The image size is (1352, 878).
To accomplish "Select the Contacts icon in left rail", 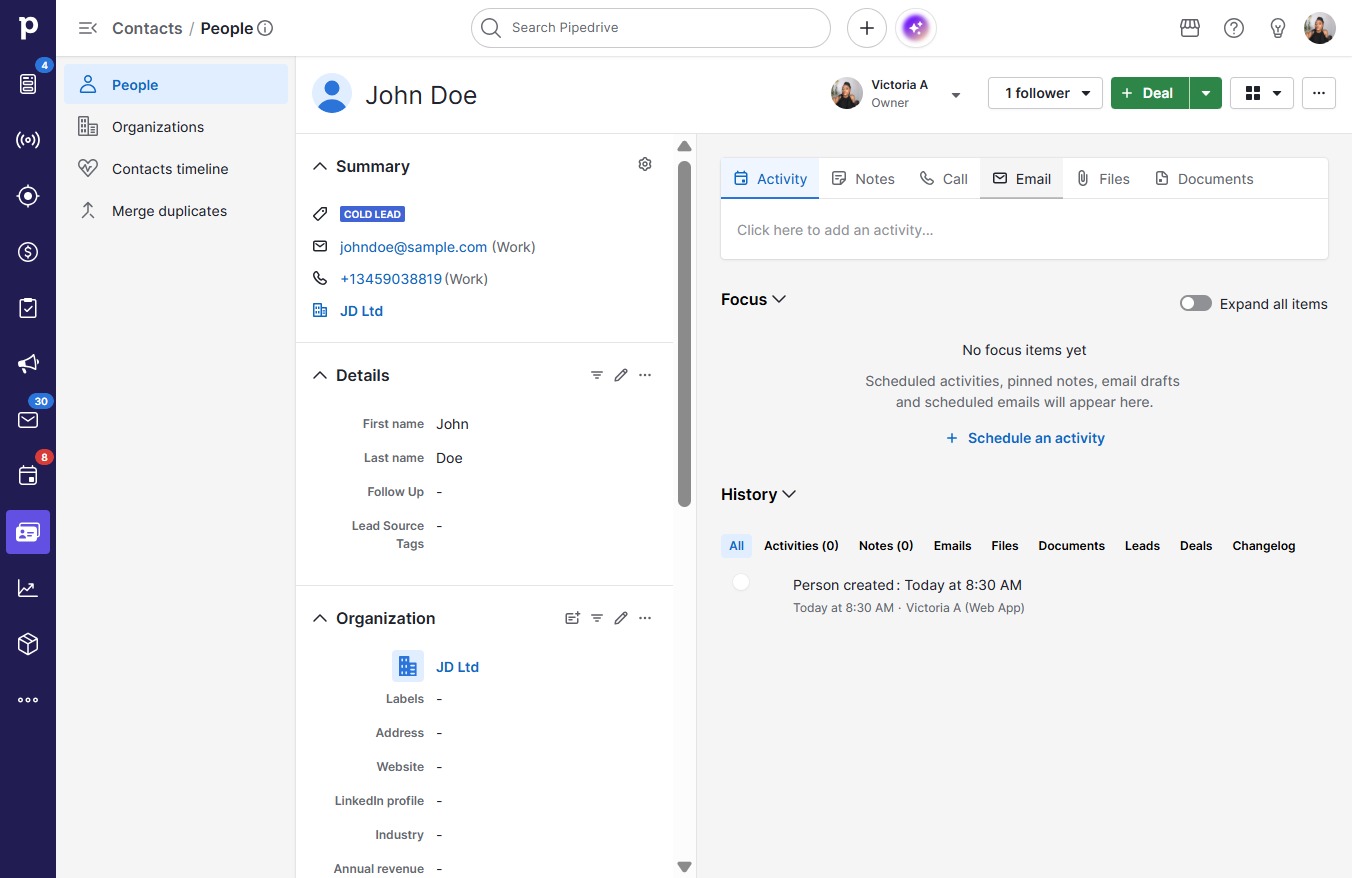I will (x=28, y=532).
